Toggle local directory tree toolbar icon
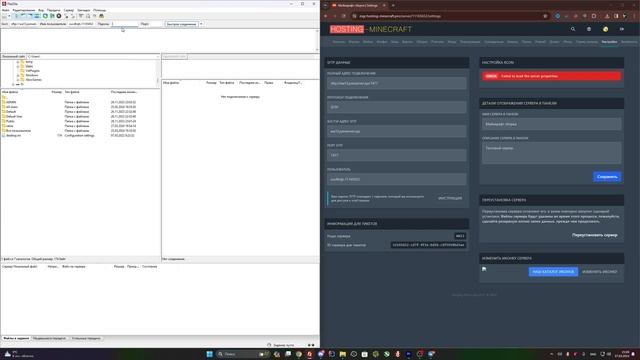 pyautogui.click(x=23, y=16)
